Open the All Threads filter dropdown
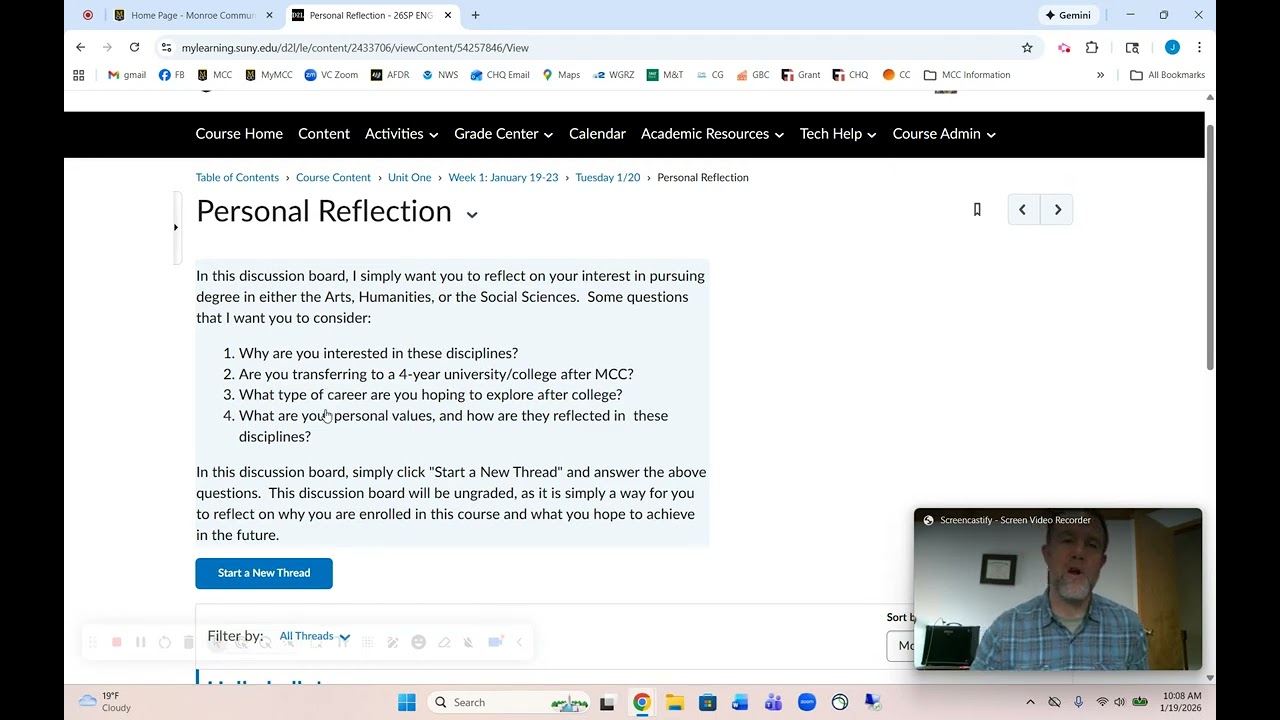The image size is (1280, 720). (315, 636)
